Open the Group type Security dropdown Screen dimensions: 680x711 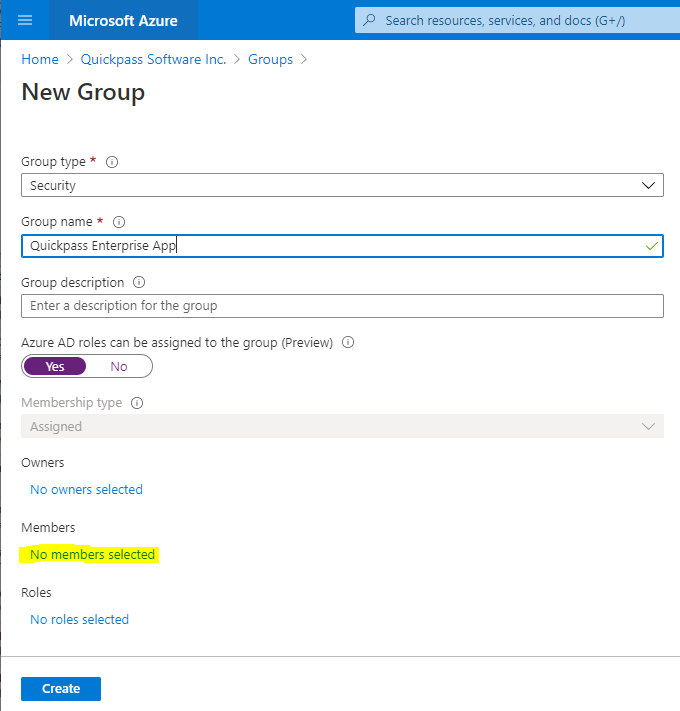tap(342, 185)
